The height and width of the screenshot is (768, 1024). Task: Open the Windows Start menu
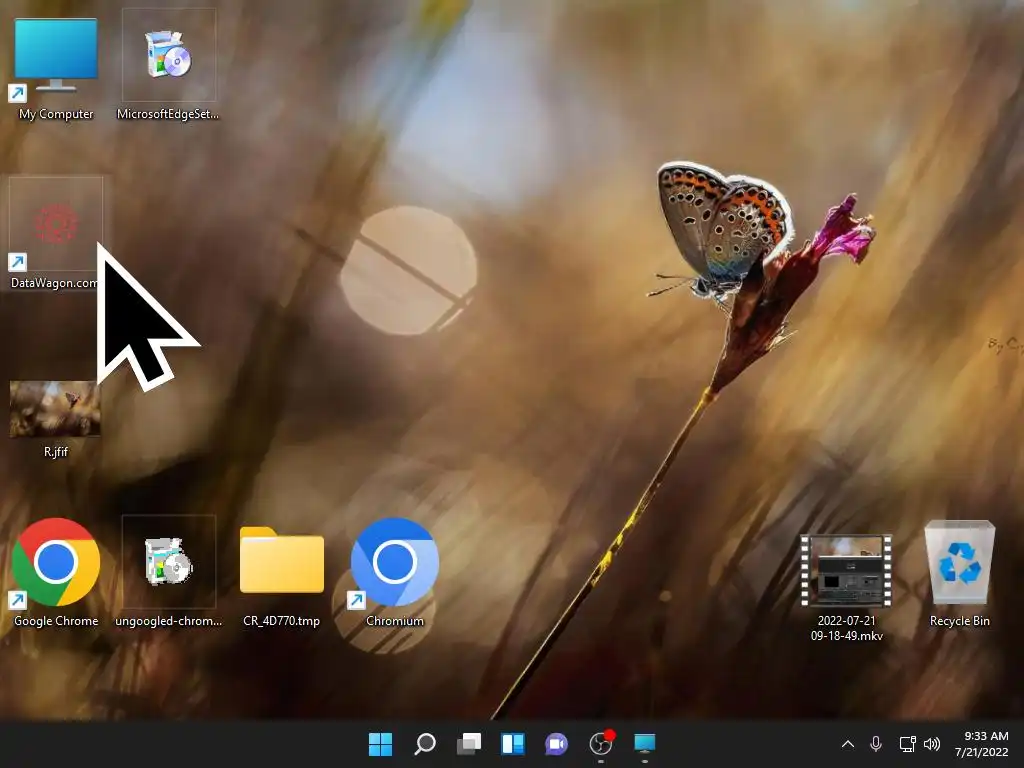(380, 744)
